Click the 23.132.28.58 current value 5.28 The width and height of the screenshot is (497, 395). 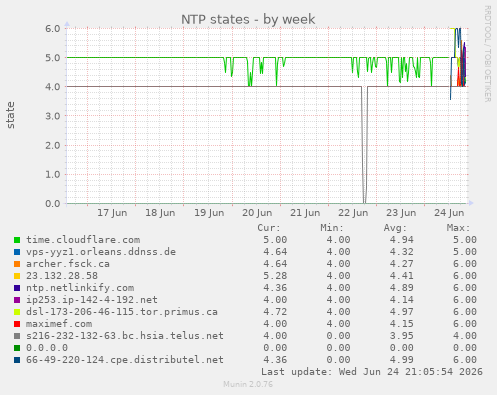click(275, 276)
